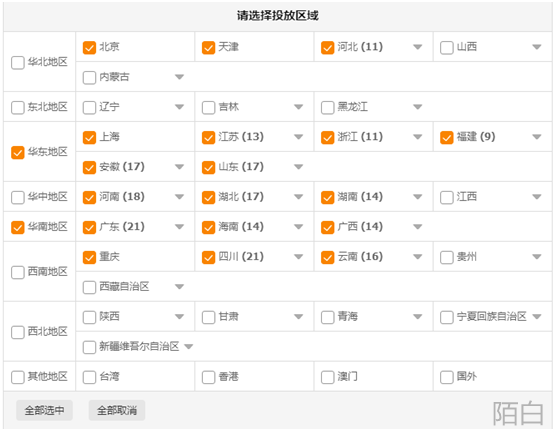Click the 全部选中 button
This screenshot has height=431, width=558.
pos(44,410)
